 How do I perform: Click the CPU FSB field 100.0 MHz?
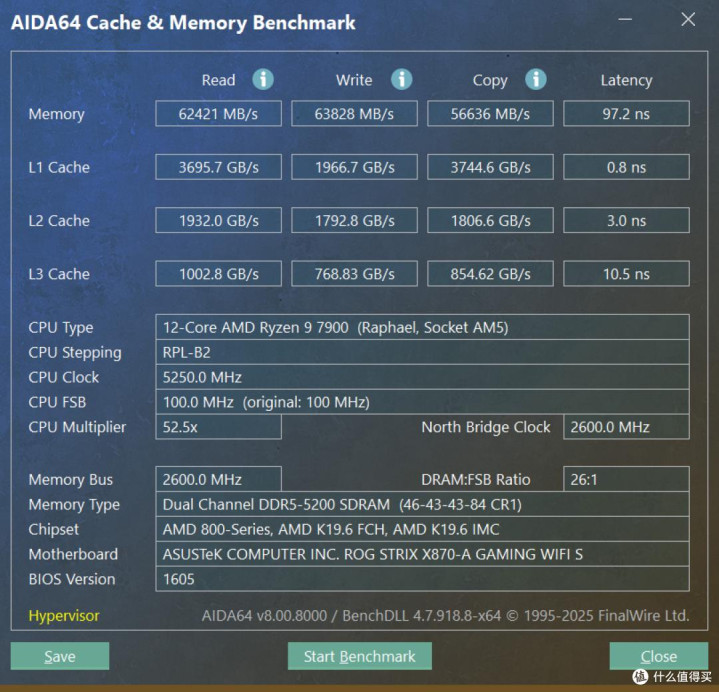(x=422, y=402)
